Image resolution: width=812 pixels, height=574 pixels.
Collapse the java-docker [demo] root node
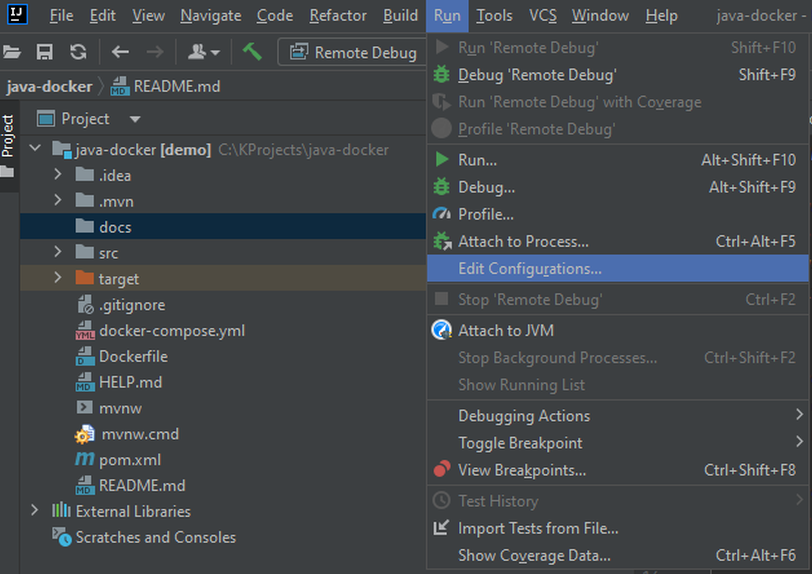35,149
